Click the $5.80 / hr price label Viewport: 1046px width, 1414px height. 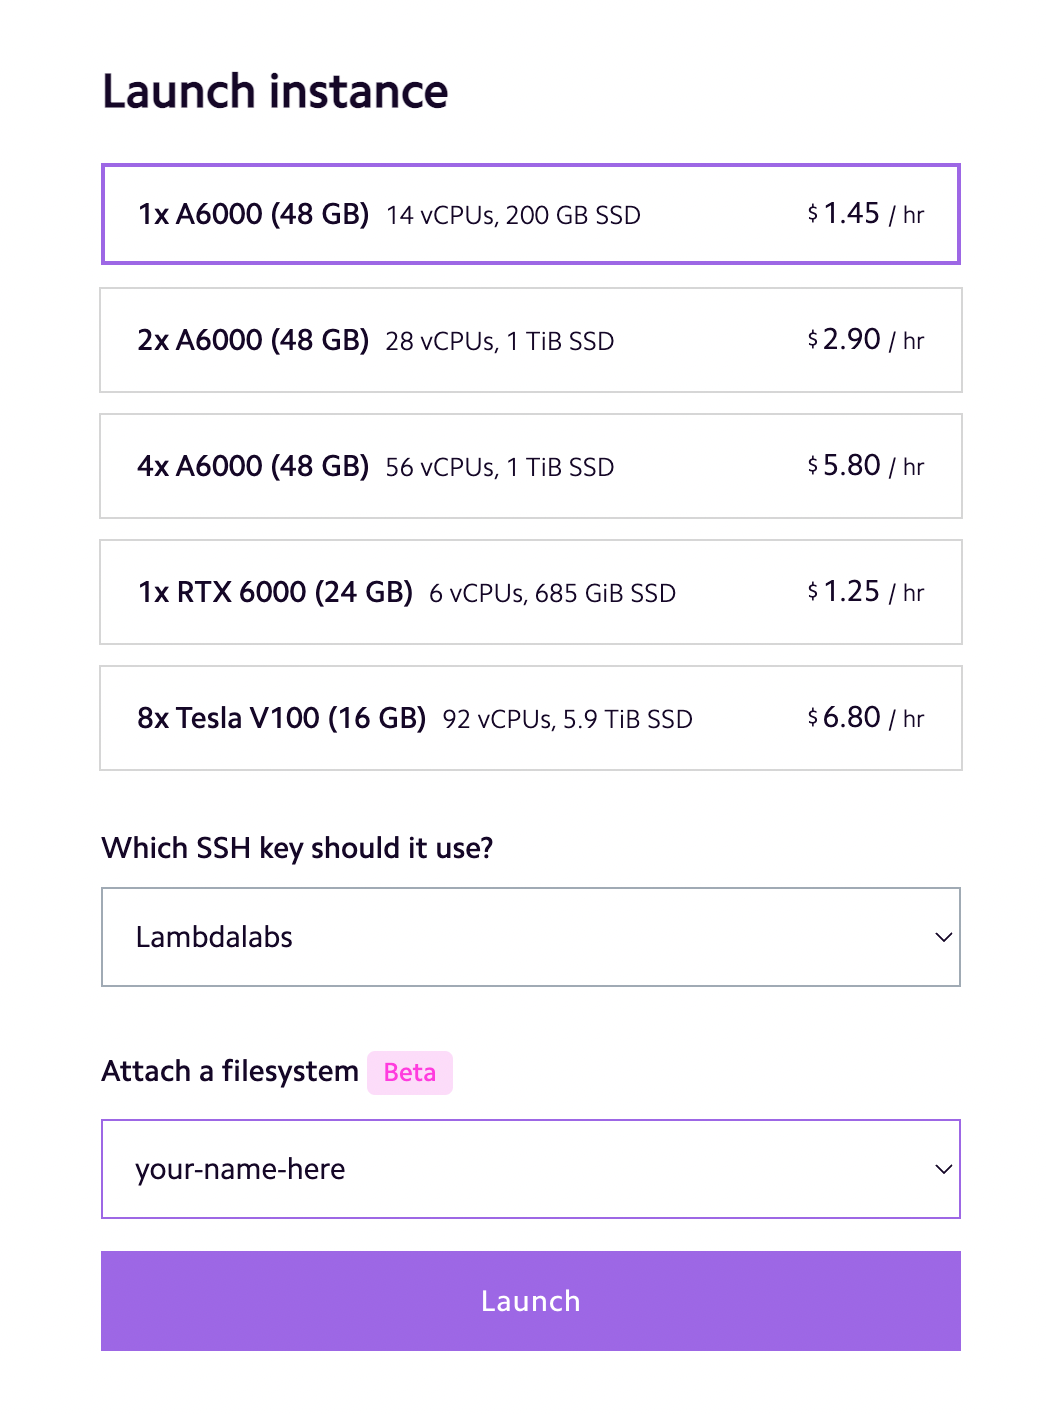(866, 466)
